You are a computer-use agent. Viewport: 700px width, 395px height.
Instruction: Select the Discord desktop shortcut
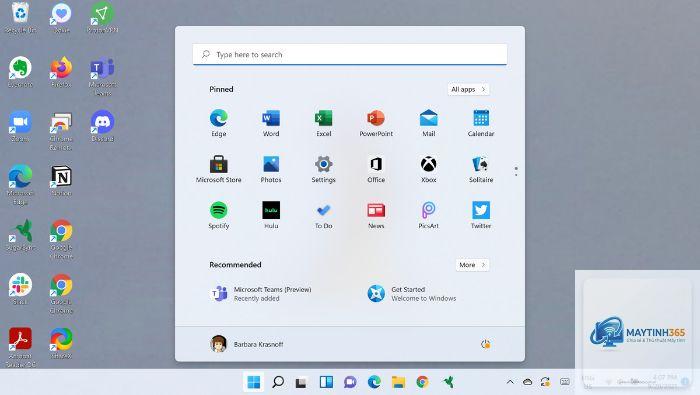point(102,127)
